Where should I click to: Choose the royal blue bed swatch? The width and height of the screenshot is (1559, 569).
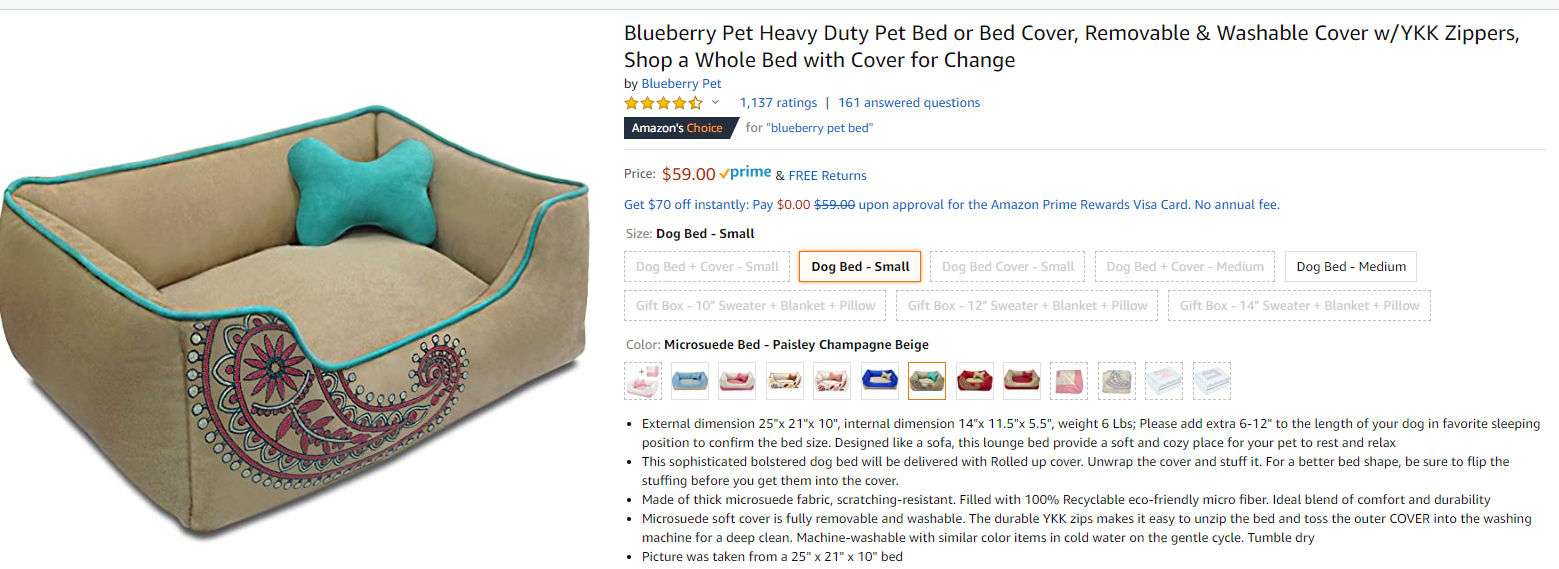(x=880, y=381)
